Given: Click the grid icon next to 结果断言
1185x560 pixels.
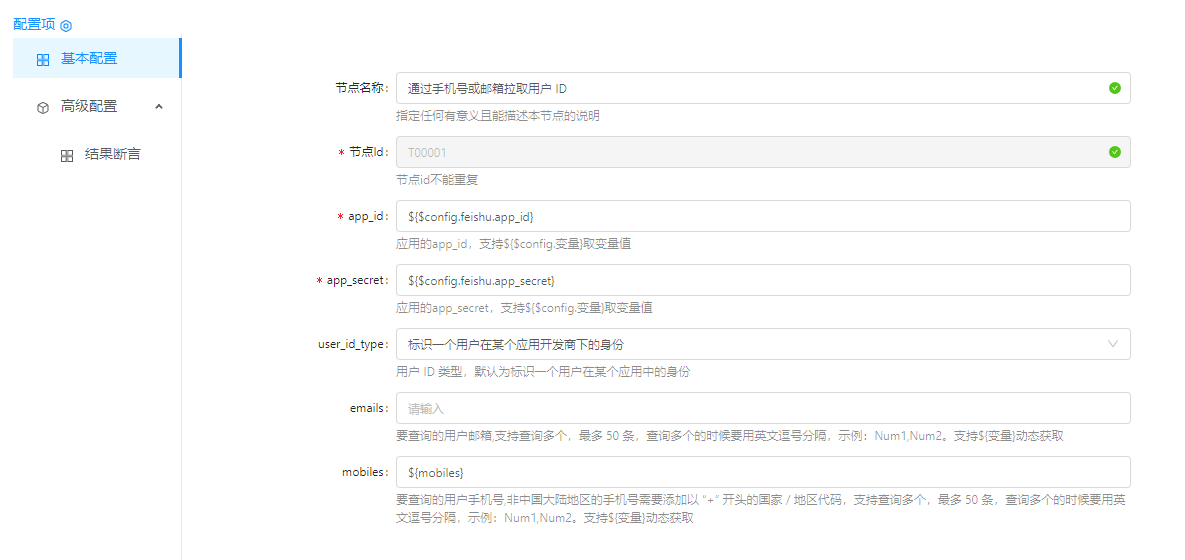Looking at the screenshot, I should 67,156.
